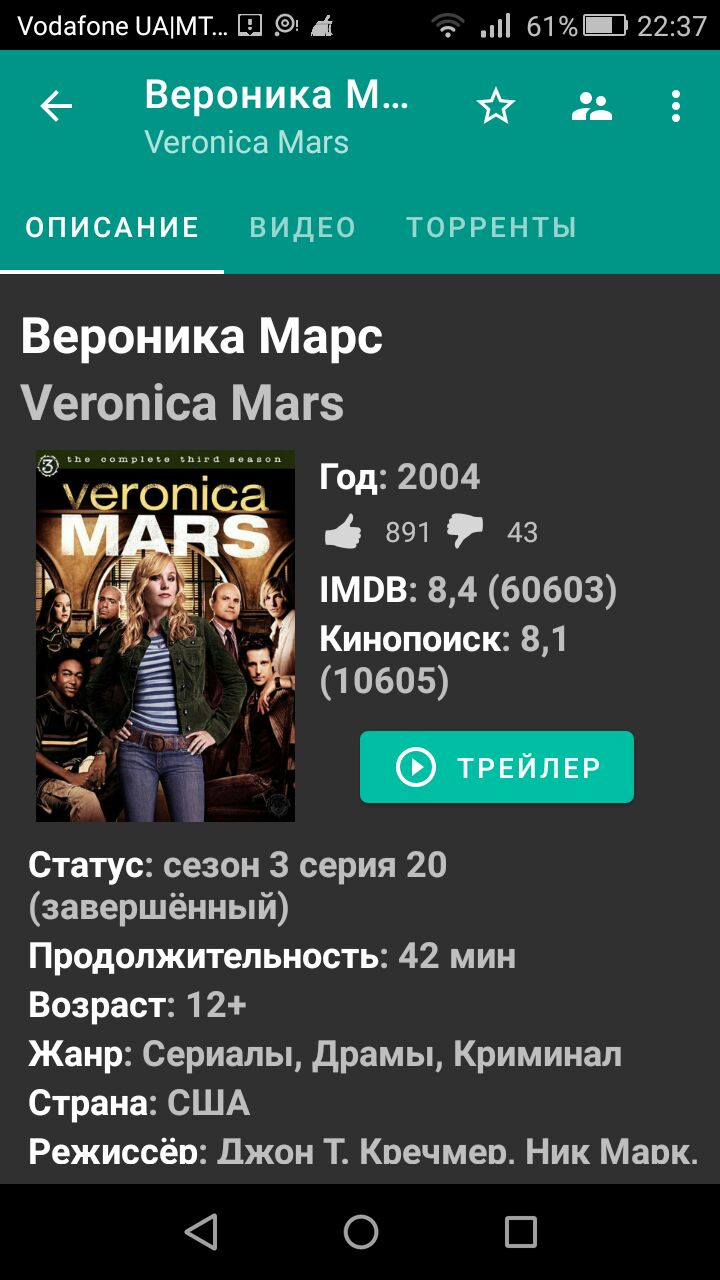Screen dimensions: 720x1280
Task: Open the recent apps square button
Action: click(520, 1232)
